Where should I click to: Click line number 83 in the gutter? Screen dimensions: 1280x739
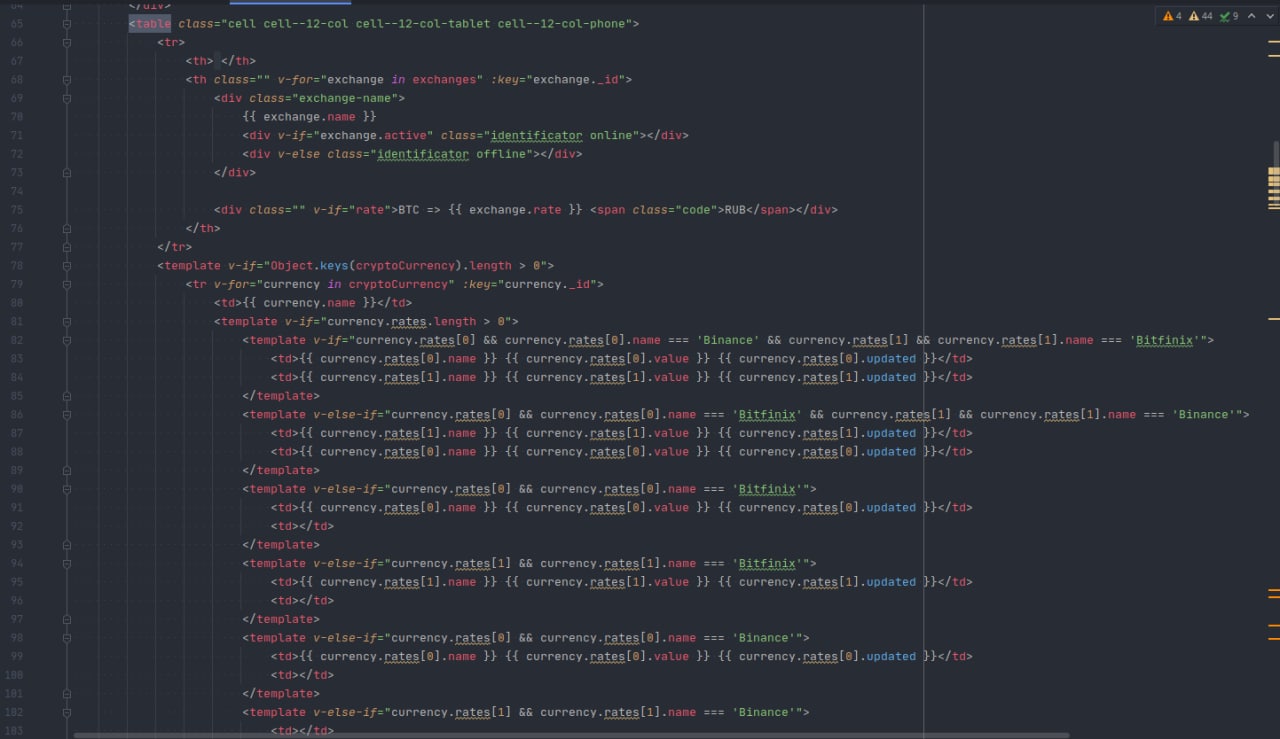(x=16, y=359)
